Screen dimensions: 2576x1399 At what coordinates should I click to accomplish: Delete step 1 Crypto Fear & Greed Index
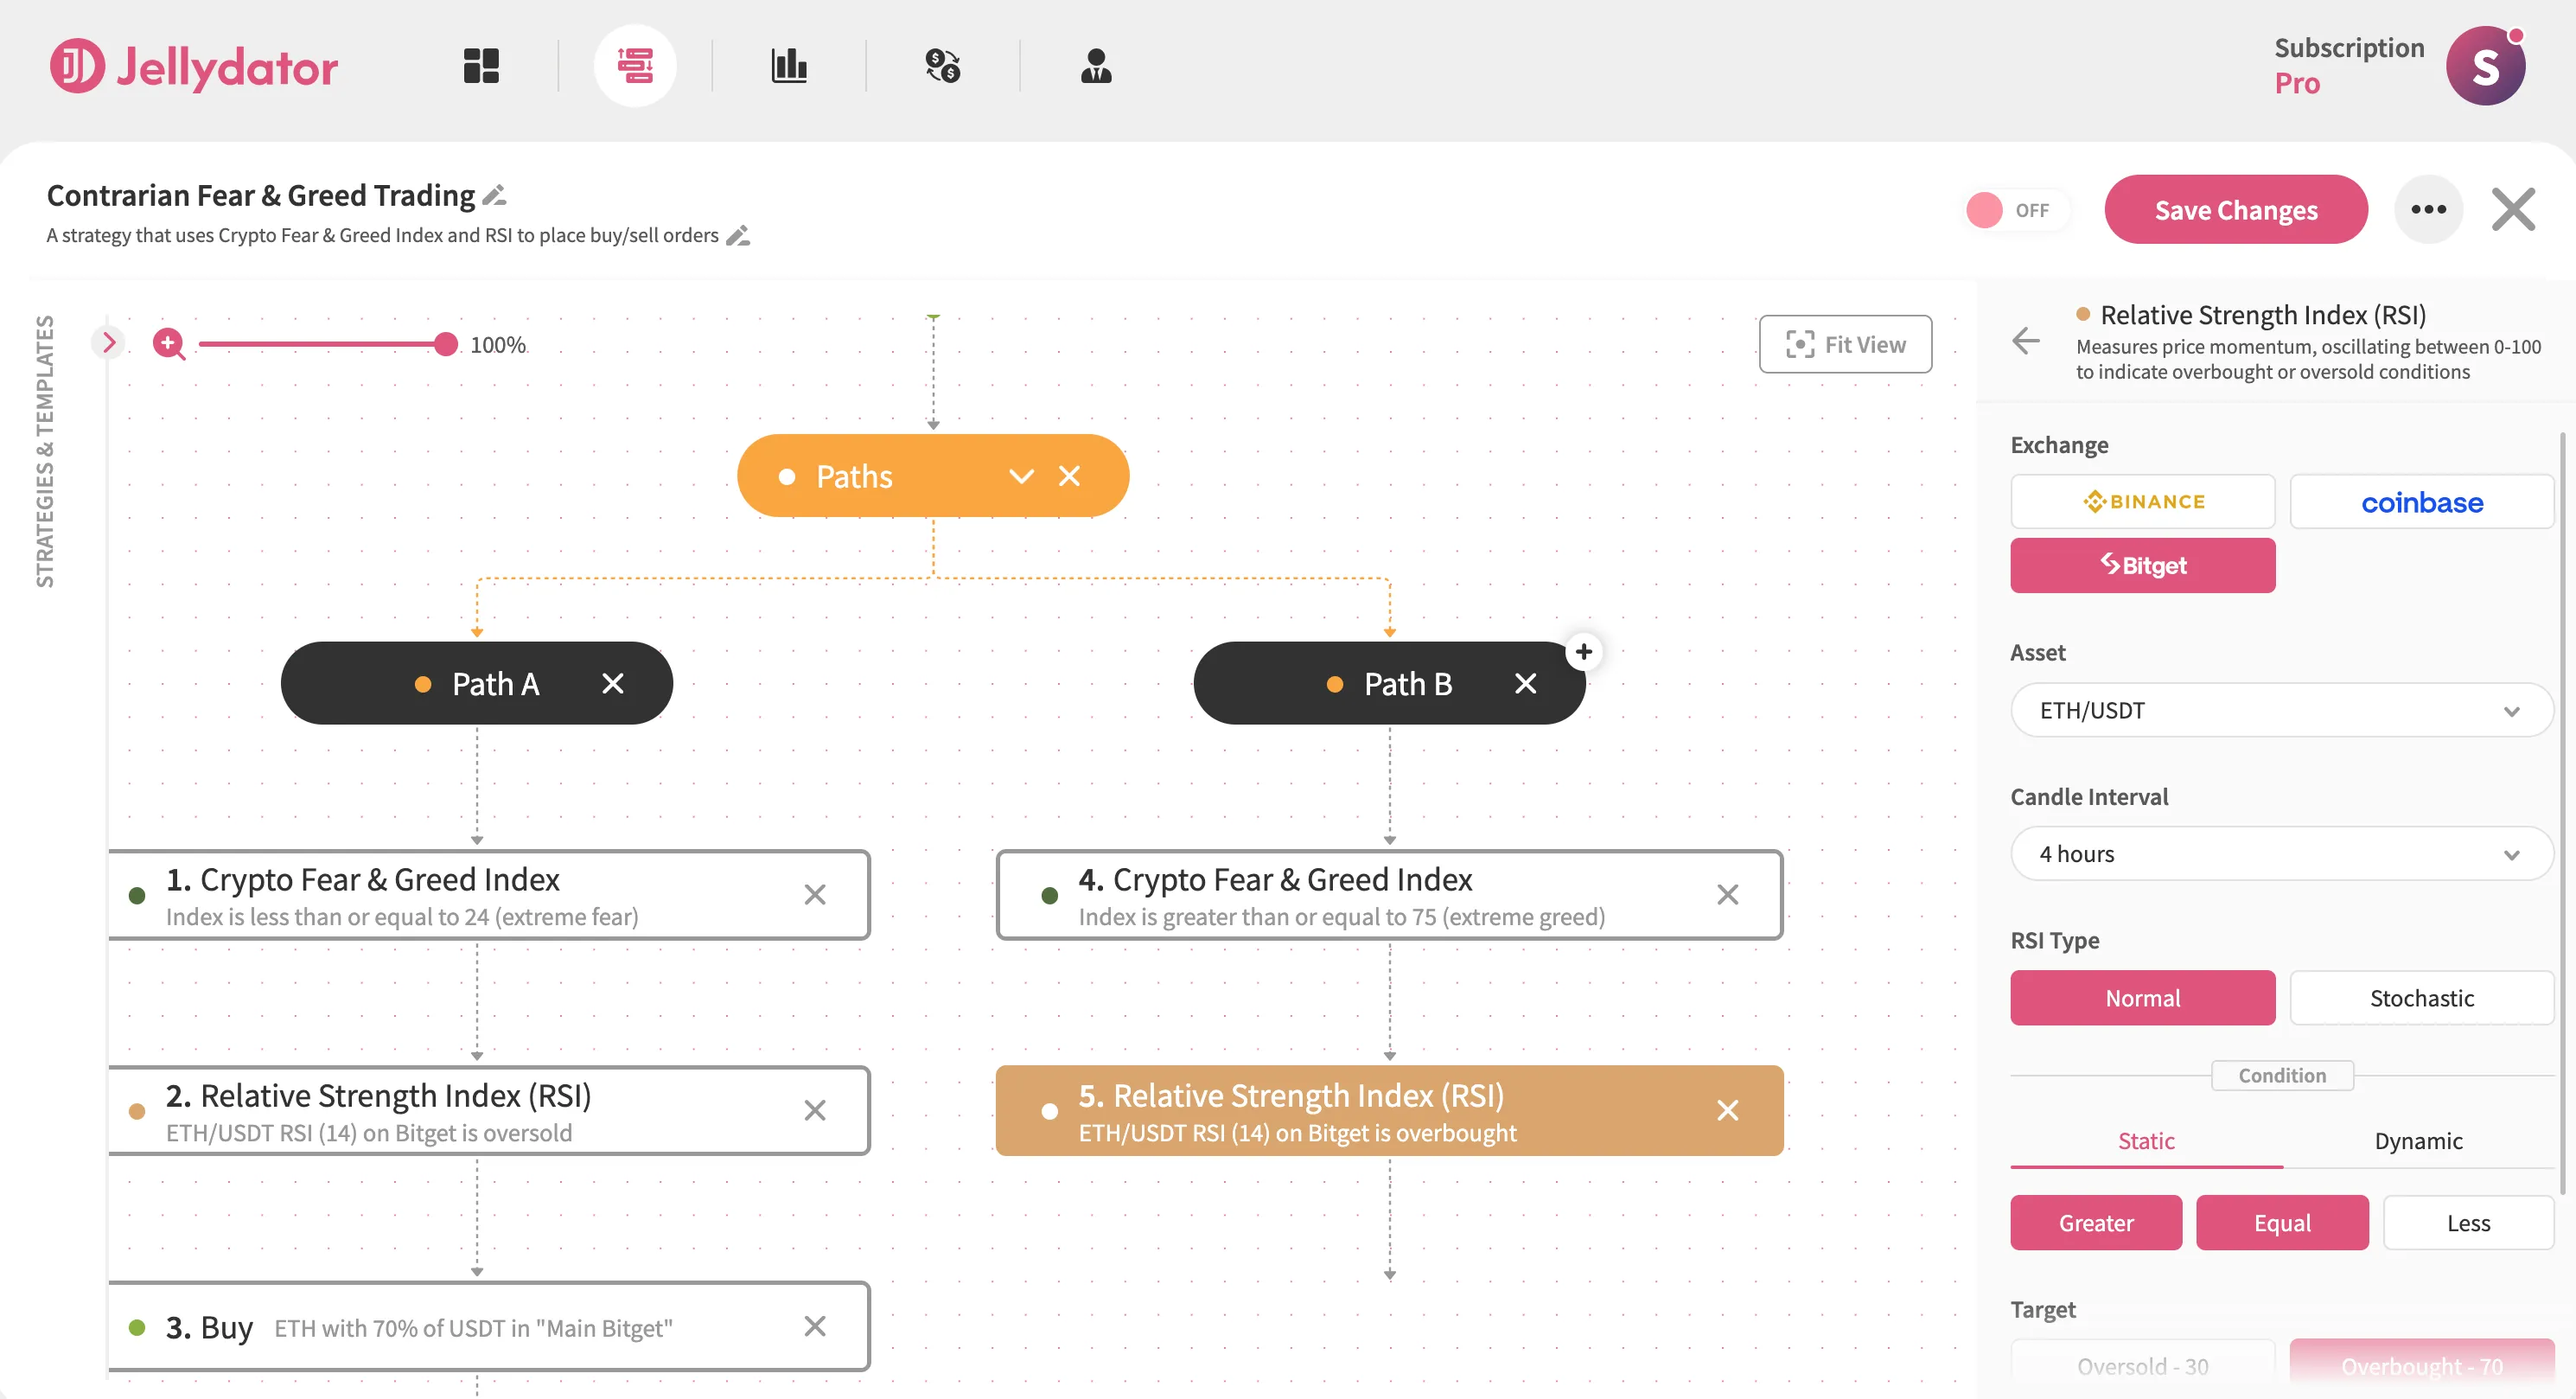coord(815,894)
